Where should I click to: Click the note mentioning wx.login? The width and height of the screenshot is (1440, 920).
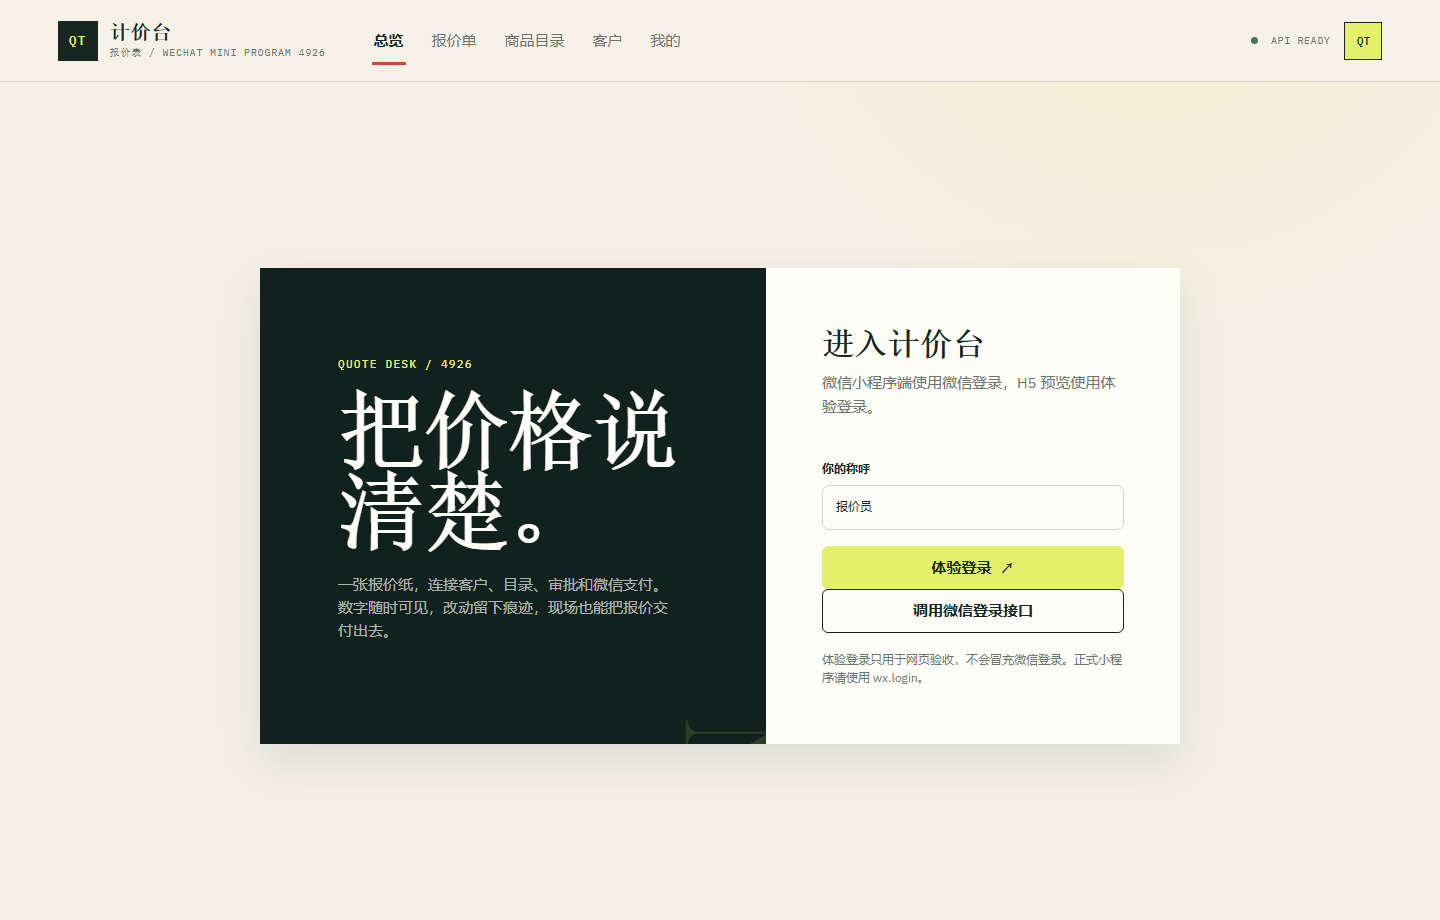tap(972, 668)
